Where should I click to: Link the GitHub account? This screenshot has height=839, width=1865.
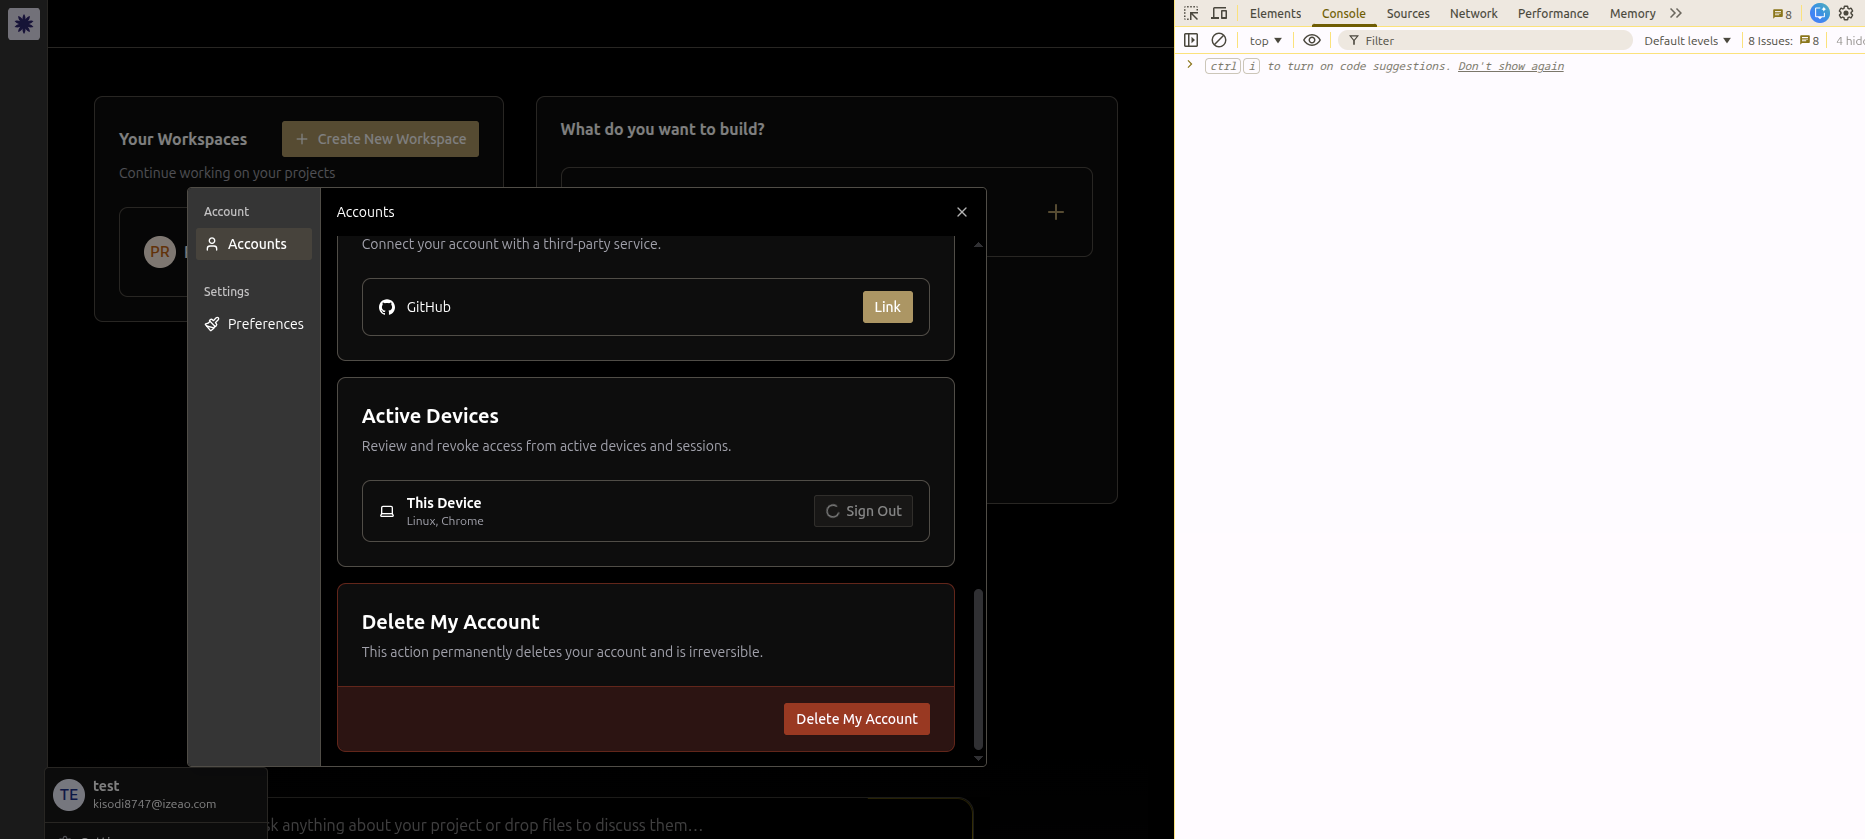888,307
